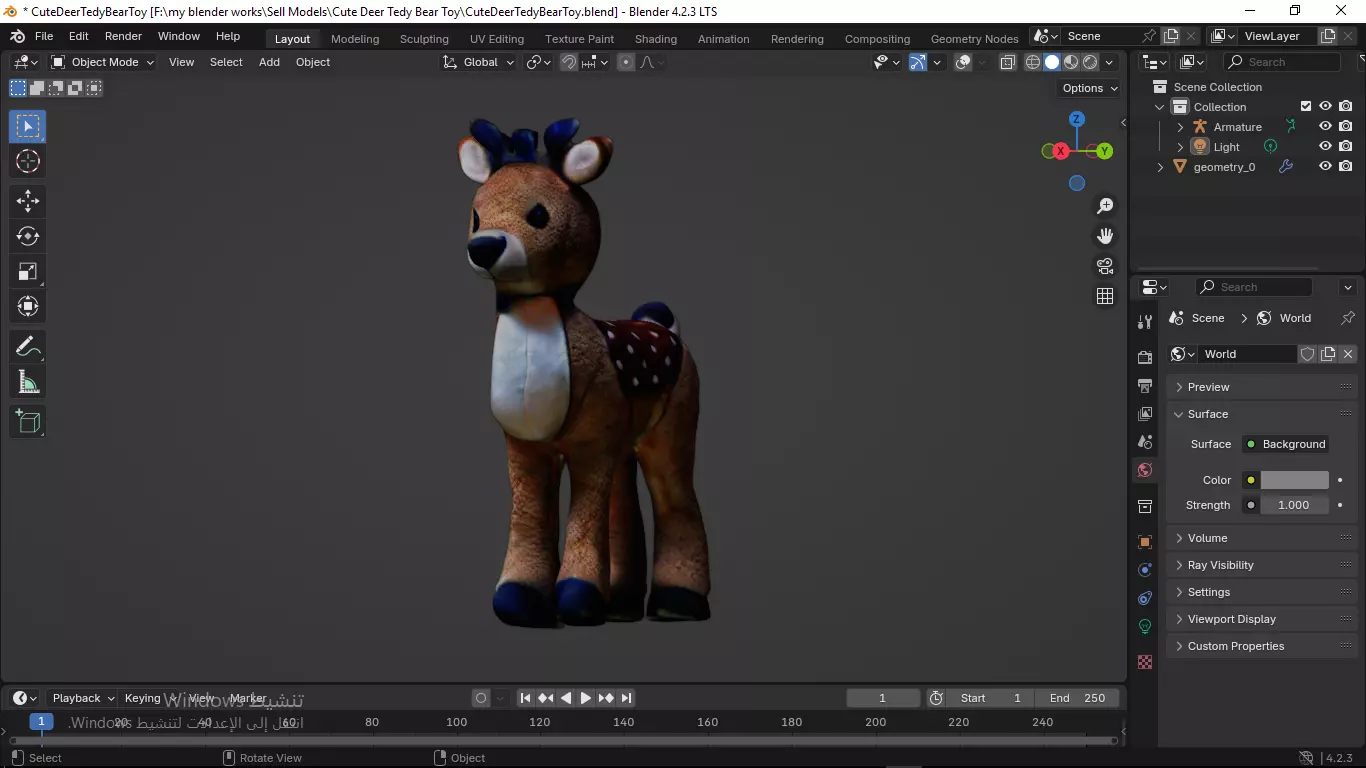Viewport: 1366px width, 768px height.
Task: Click the Z axis on navigation gizmo
Action: coord(1076,119)
